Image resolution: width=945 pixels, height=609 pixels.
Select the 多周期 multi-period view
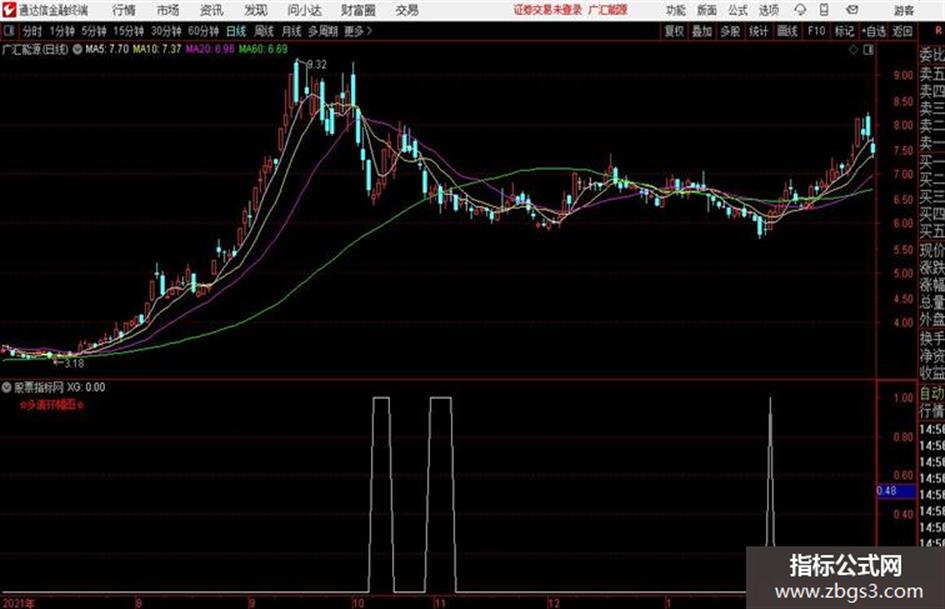pos(323,31)
